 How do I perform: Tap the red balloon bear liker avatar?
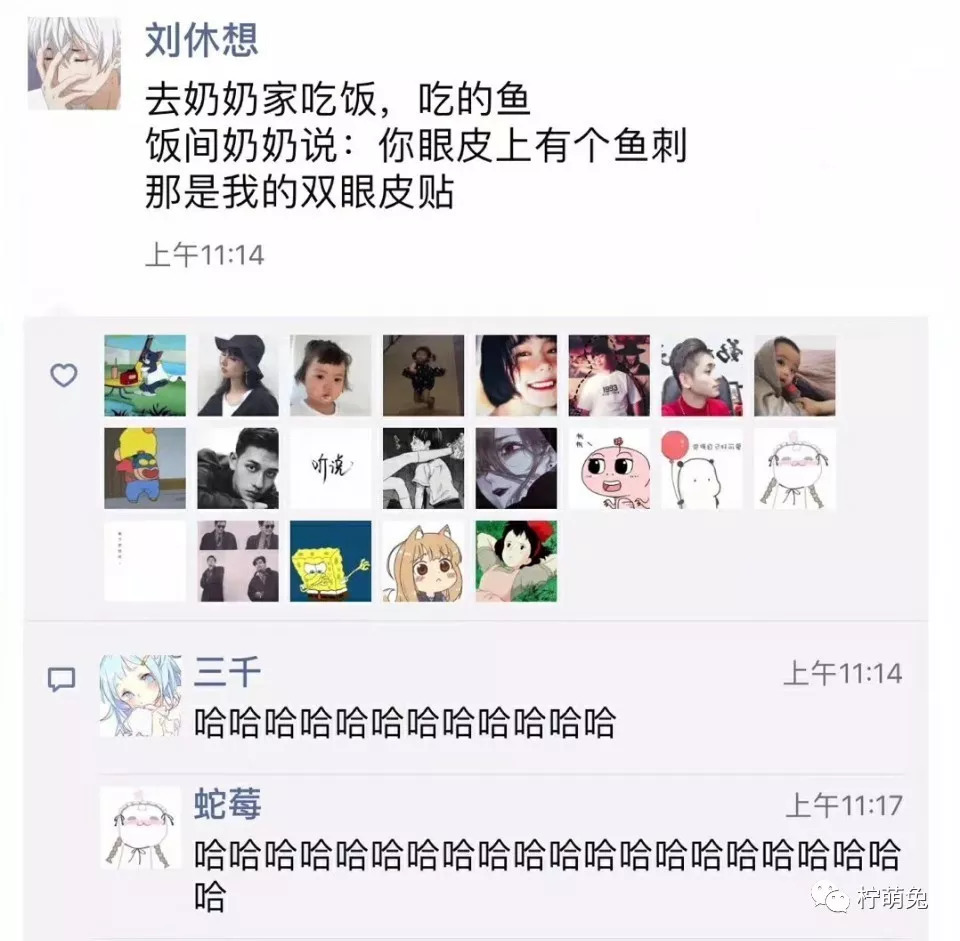click(x=702, y=468)
